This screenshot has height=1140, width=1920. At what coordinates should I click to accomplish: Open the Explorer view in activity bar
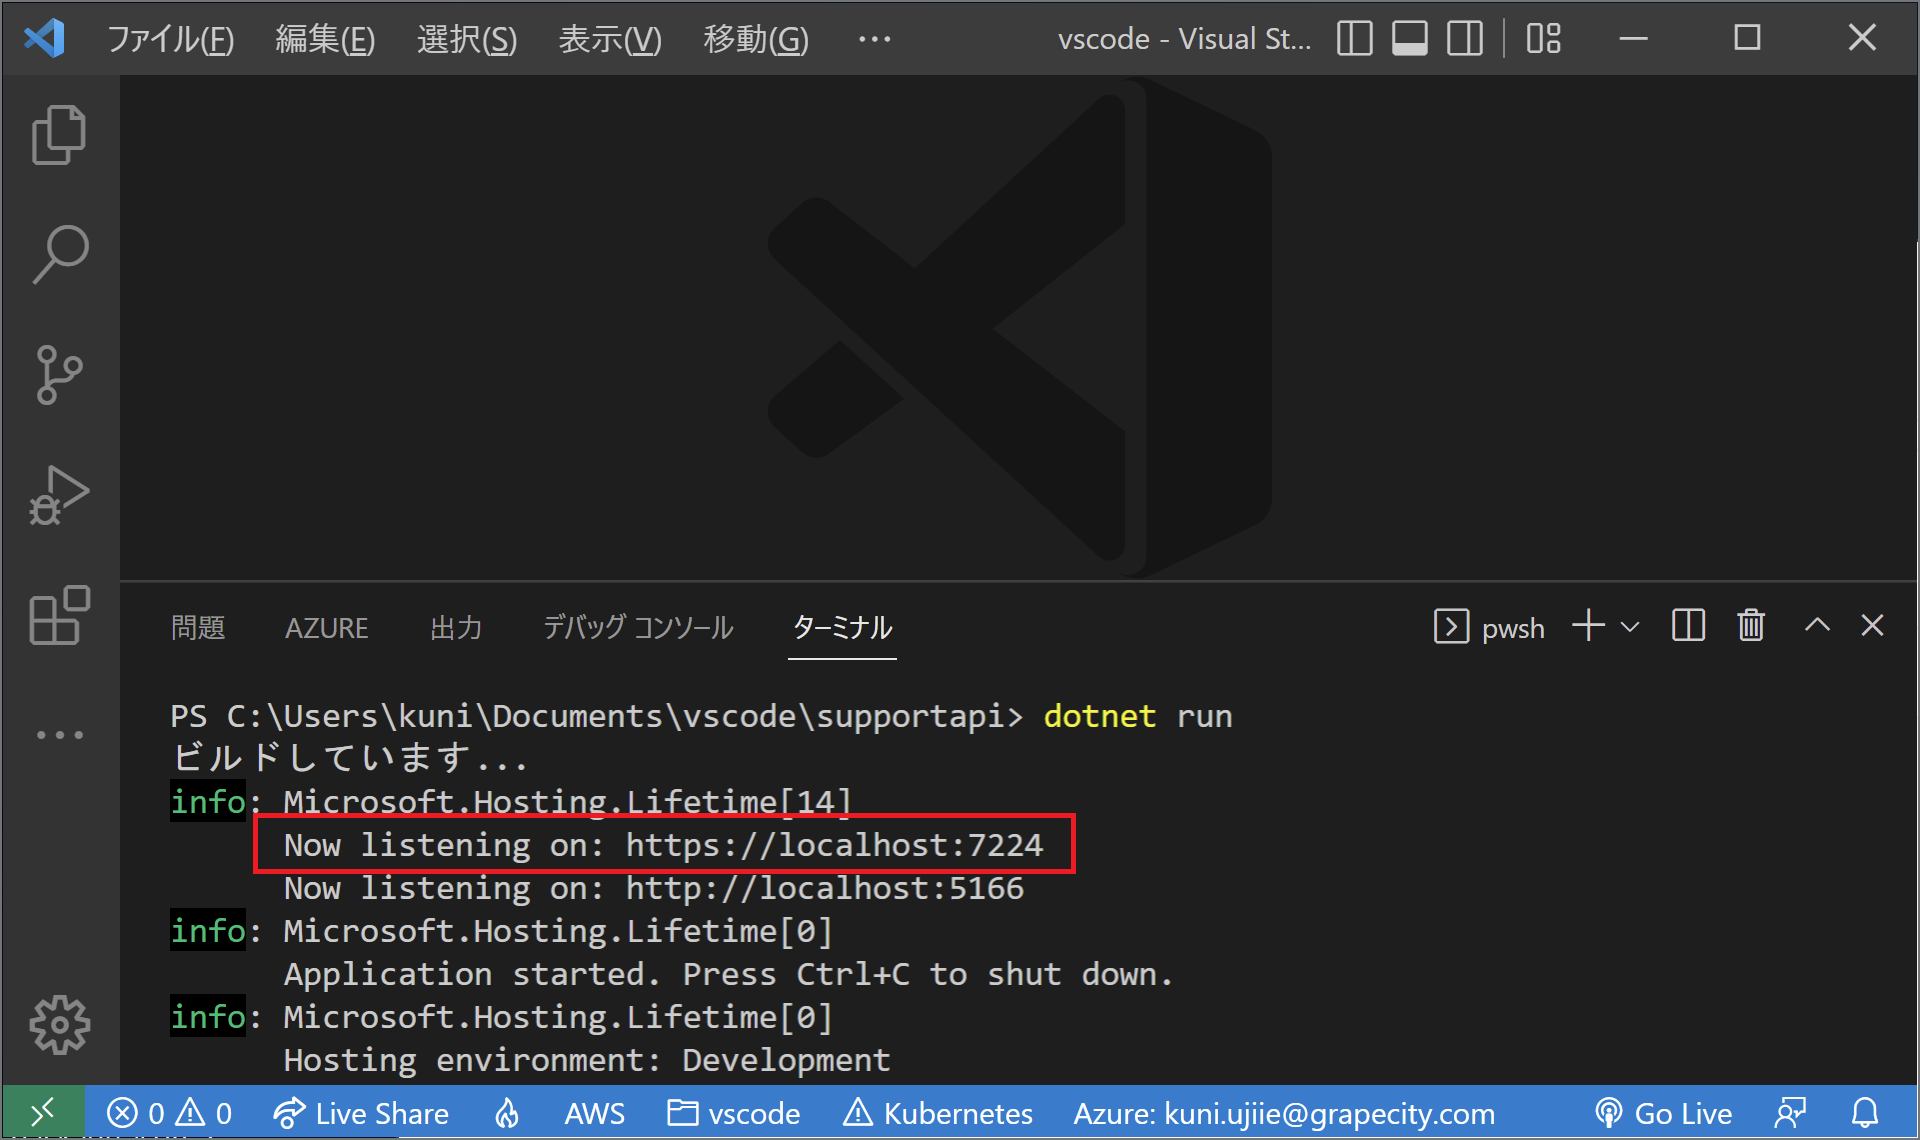60,135
